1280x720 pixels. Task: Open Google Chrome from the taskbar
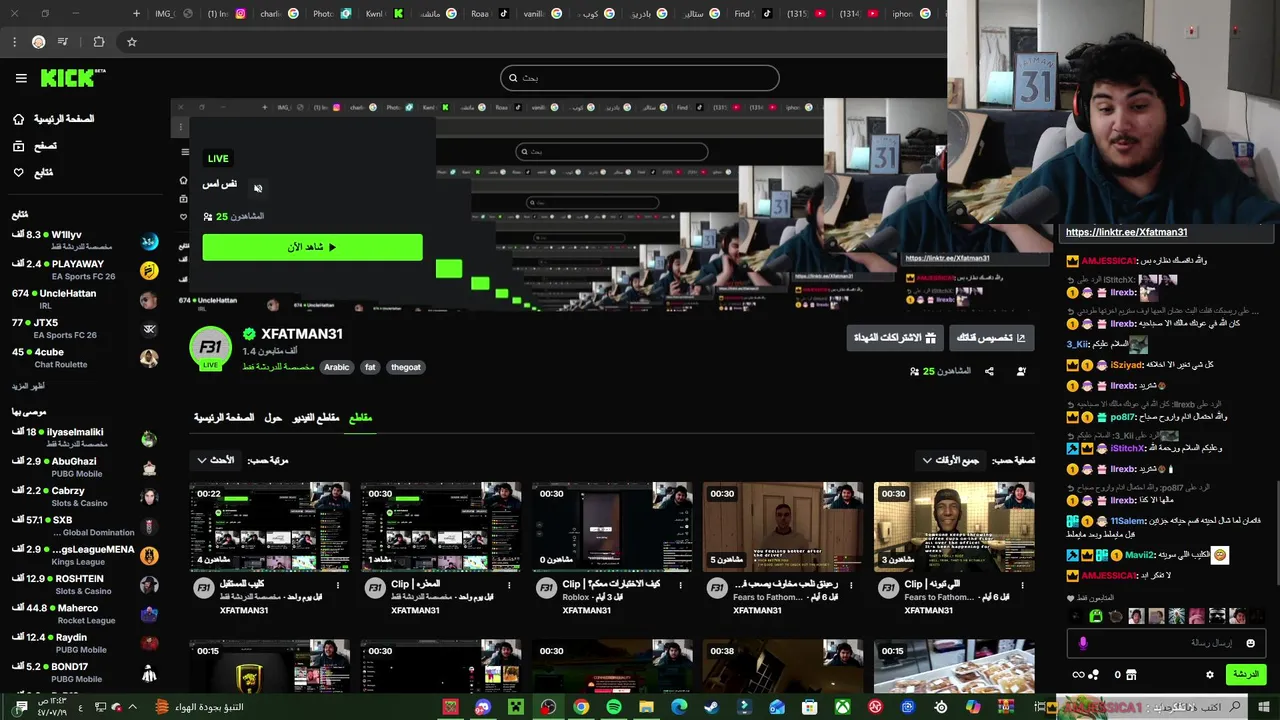click(x=581, y=707)
